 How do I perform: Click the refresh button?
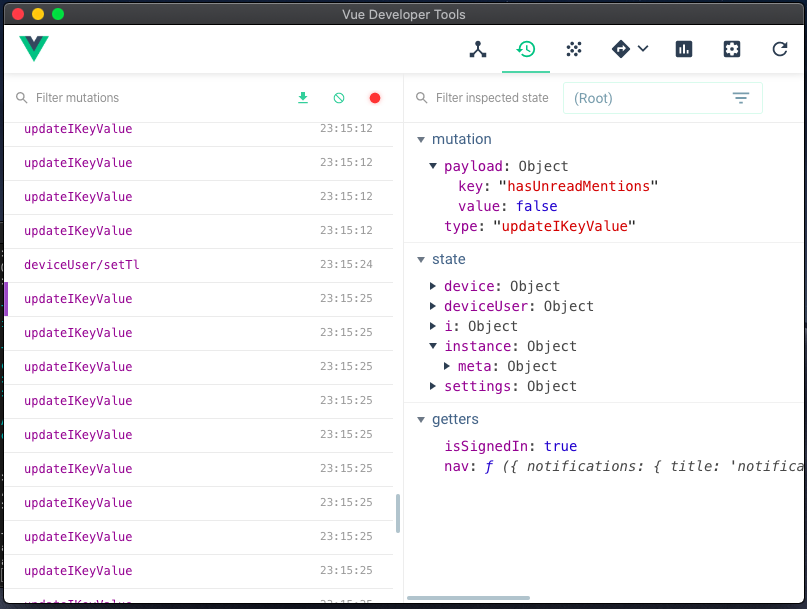pyautogui.click(x=780, y=49)
